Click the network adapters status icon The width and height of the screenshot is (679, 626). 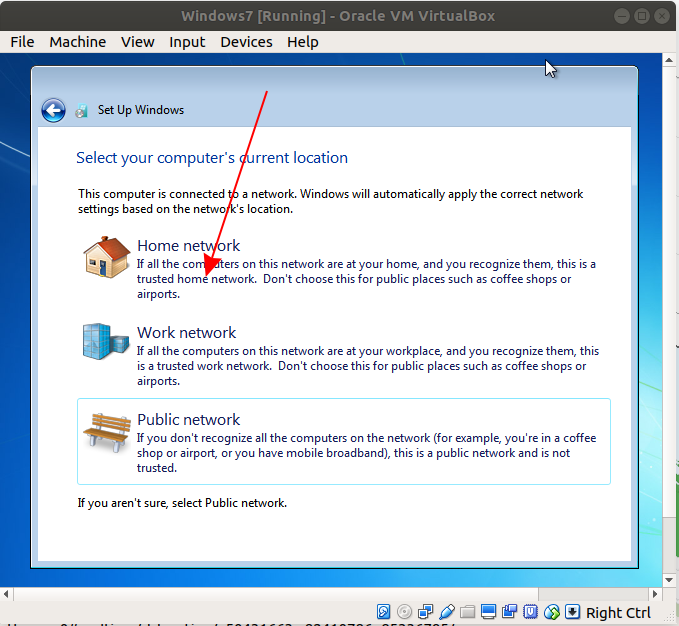click(x=425, y=612)
